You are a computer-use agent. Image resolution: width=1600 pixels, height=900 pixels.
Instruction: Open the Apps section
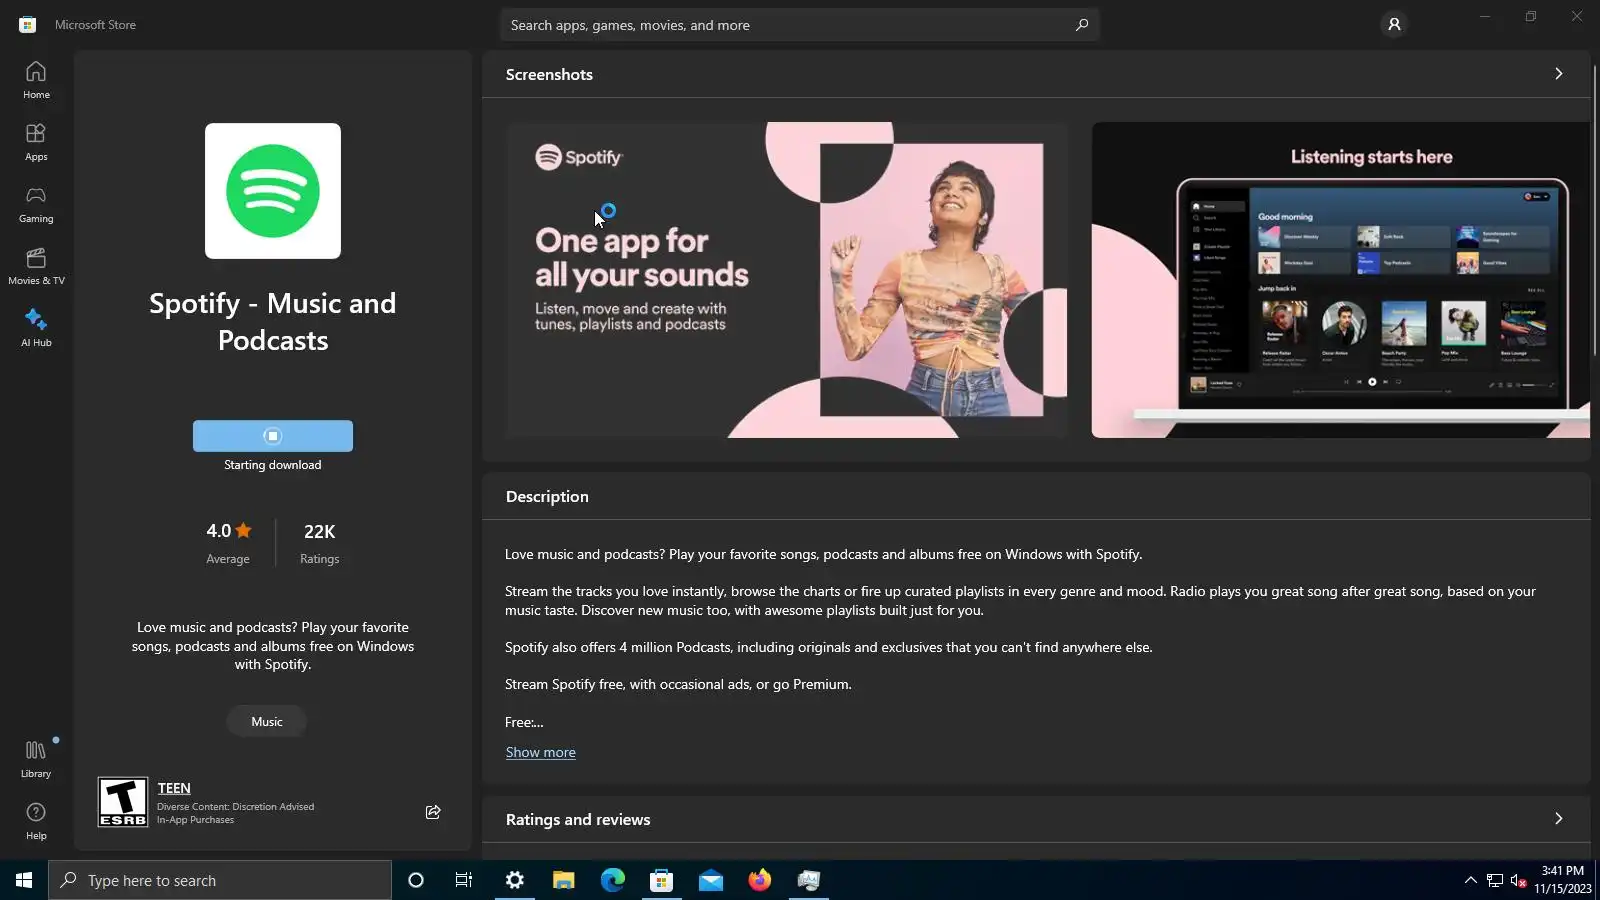[36, 142]
